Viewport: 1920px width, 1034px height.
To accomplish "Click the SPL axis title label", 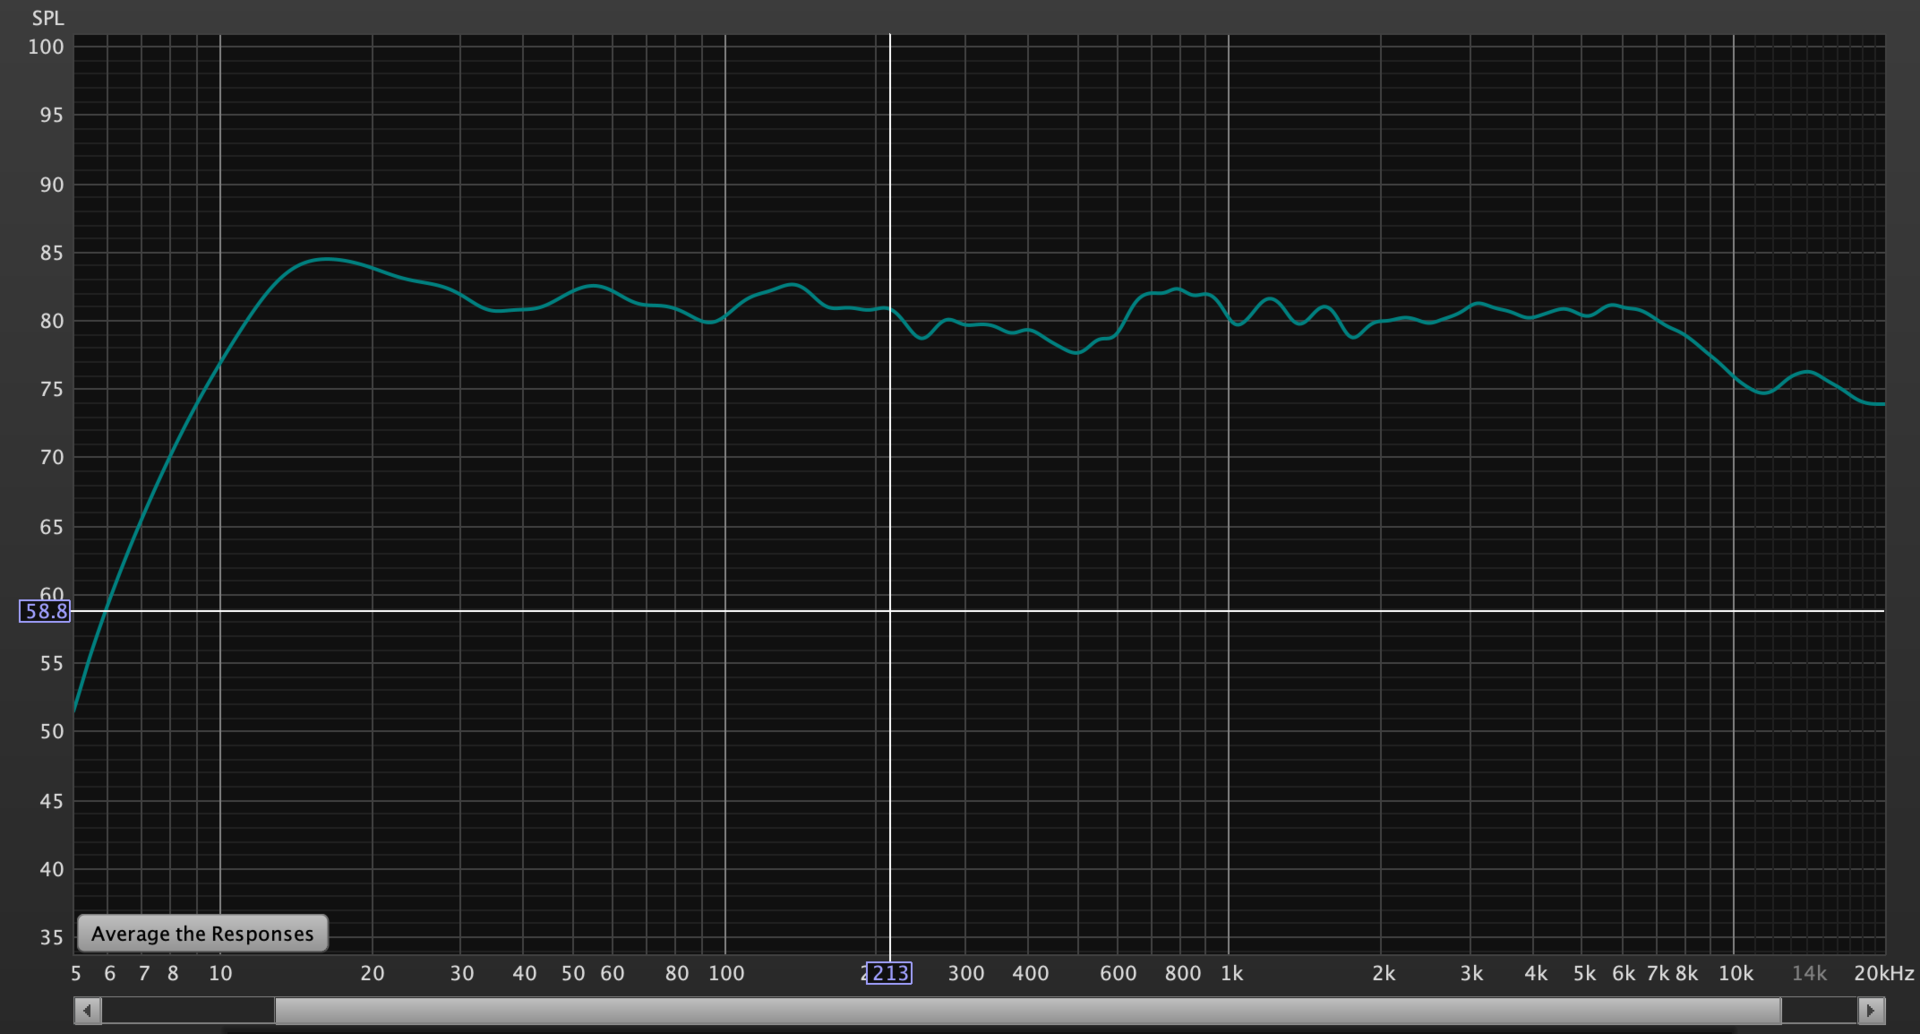I will pyautogui.click(x=47, y=18).
